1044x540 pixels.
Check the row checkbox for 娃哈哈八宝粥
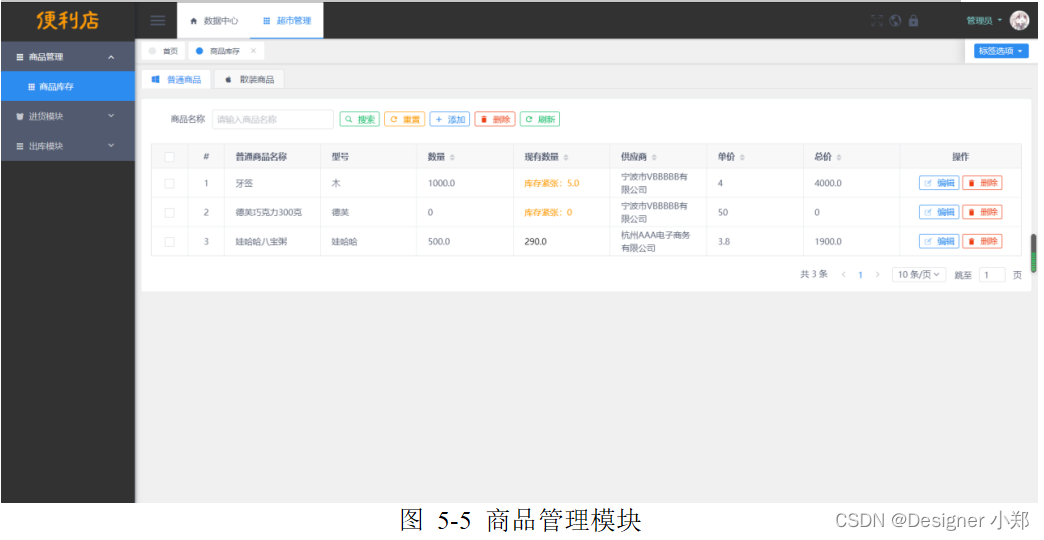coord(169,242)
